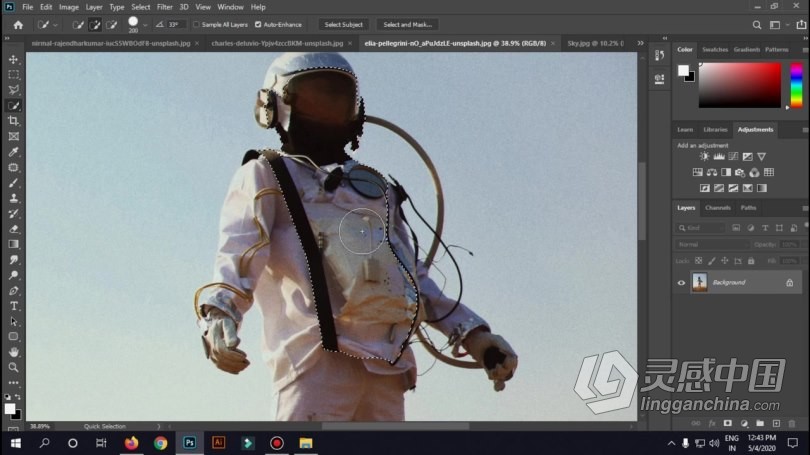Screen dimensions: 810x455
Task: Select the Spot Healing Brush tool
Action: [x=14, y=167]
